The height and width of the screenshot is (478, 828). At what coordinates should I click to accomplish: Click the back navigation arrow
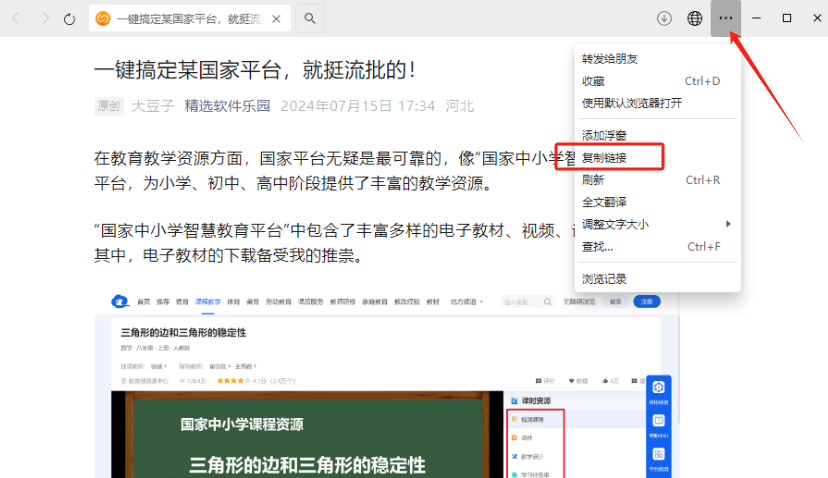coord(16,19)
